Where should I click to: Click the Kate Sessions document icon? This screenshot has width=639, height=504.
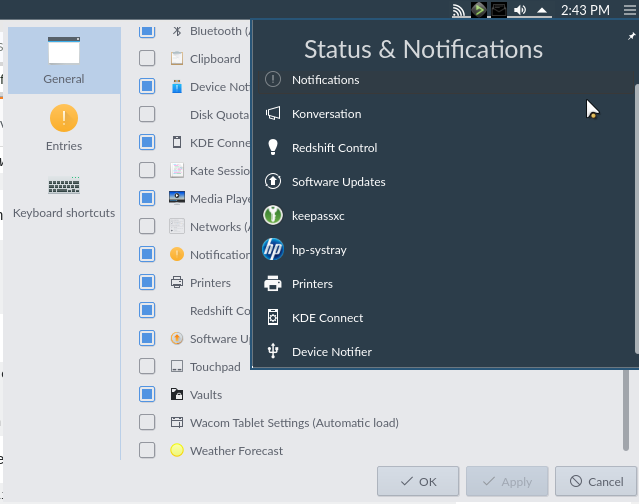177,170
